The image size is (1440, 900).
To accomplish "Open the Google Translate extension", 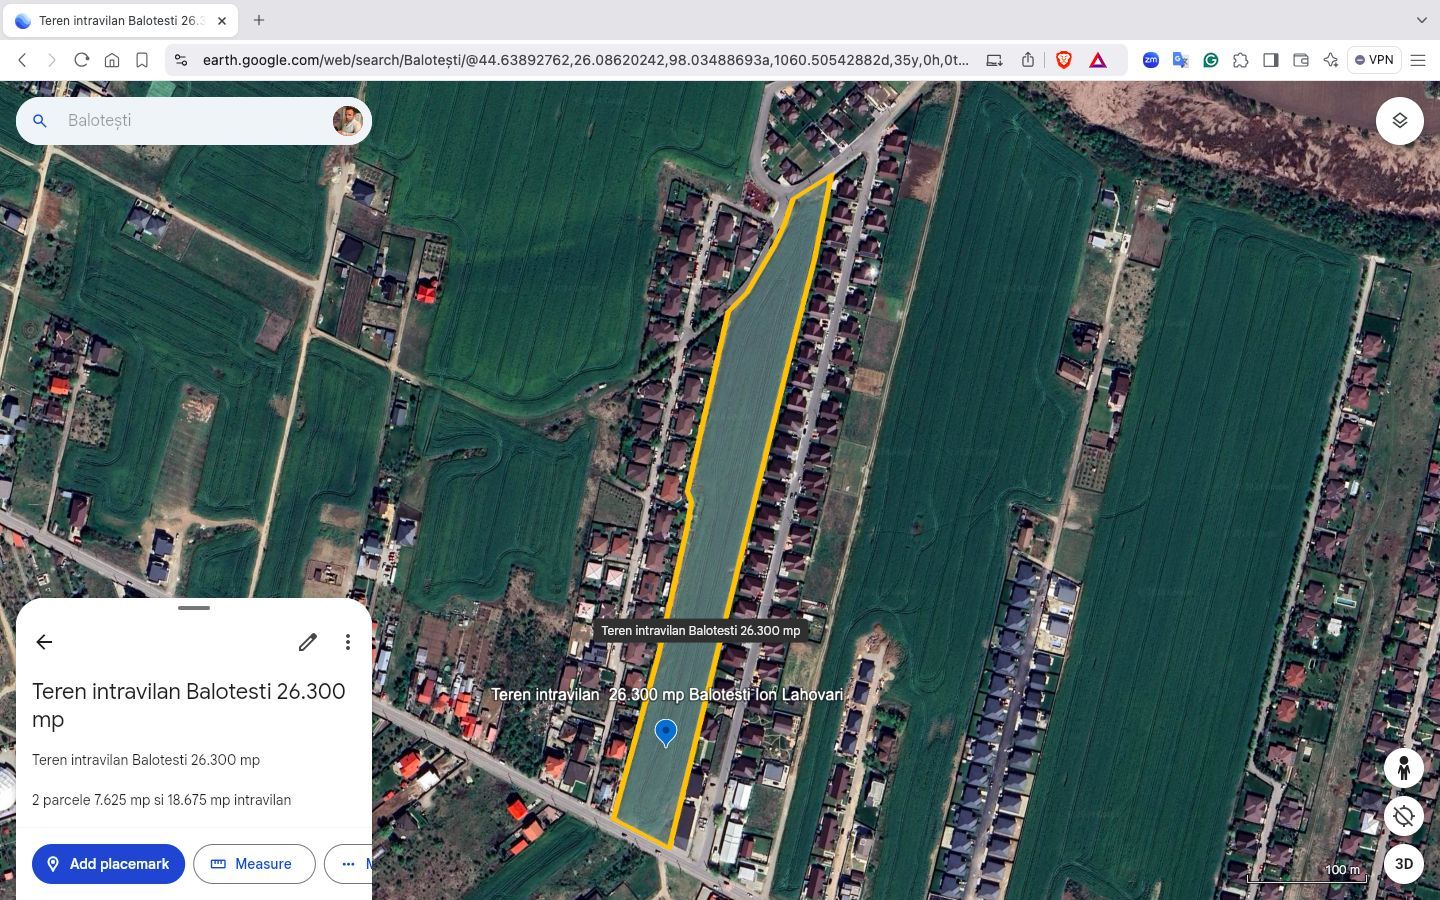I will point(1180,60).
